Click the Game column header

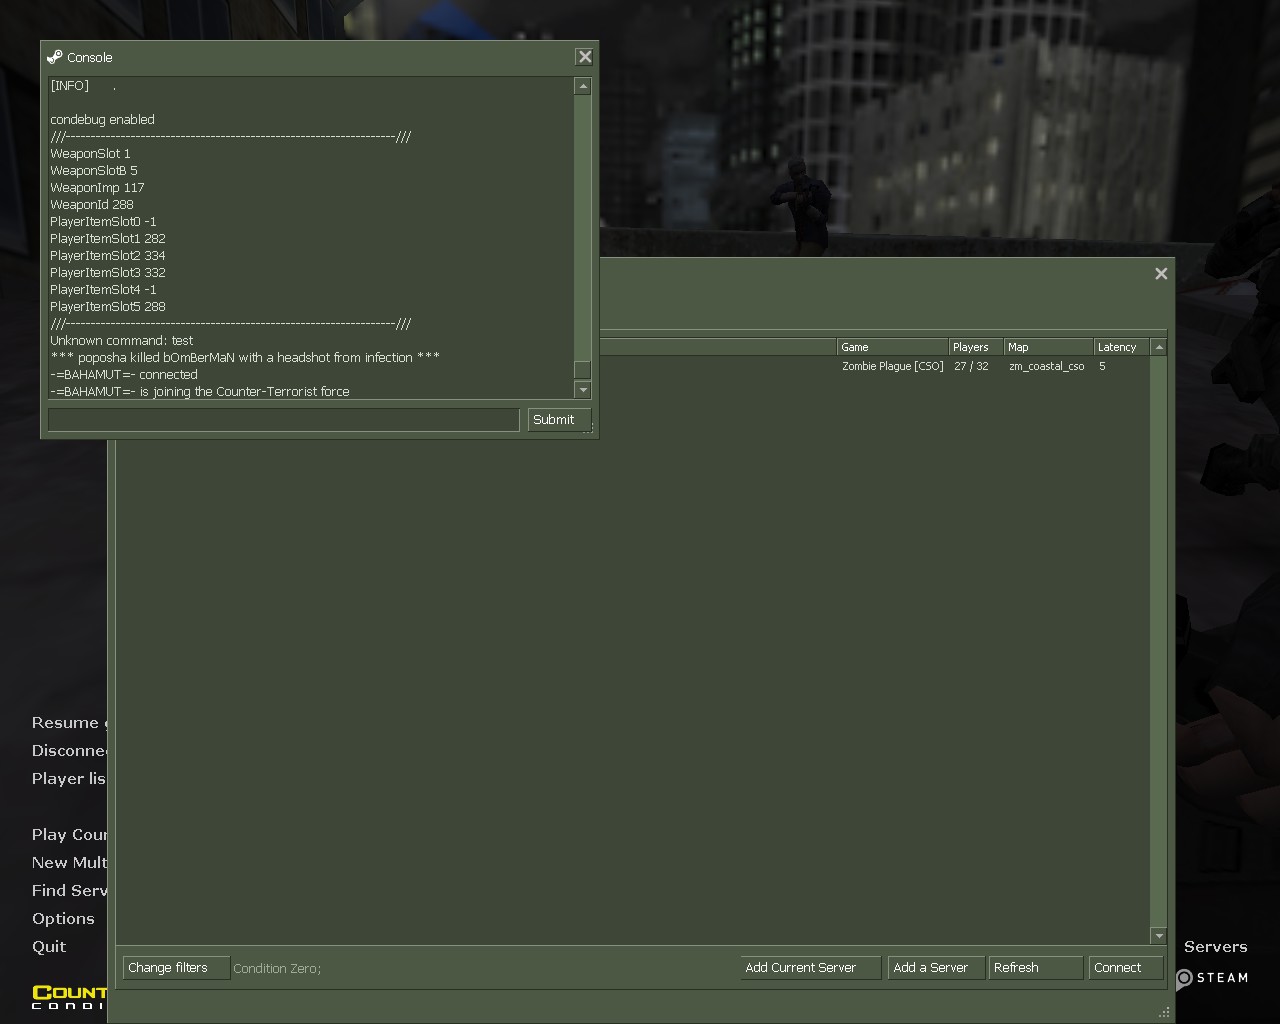click(x=891, y=347)
